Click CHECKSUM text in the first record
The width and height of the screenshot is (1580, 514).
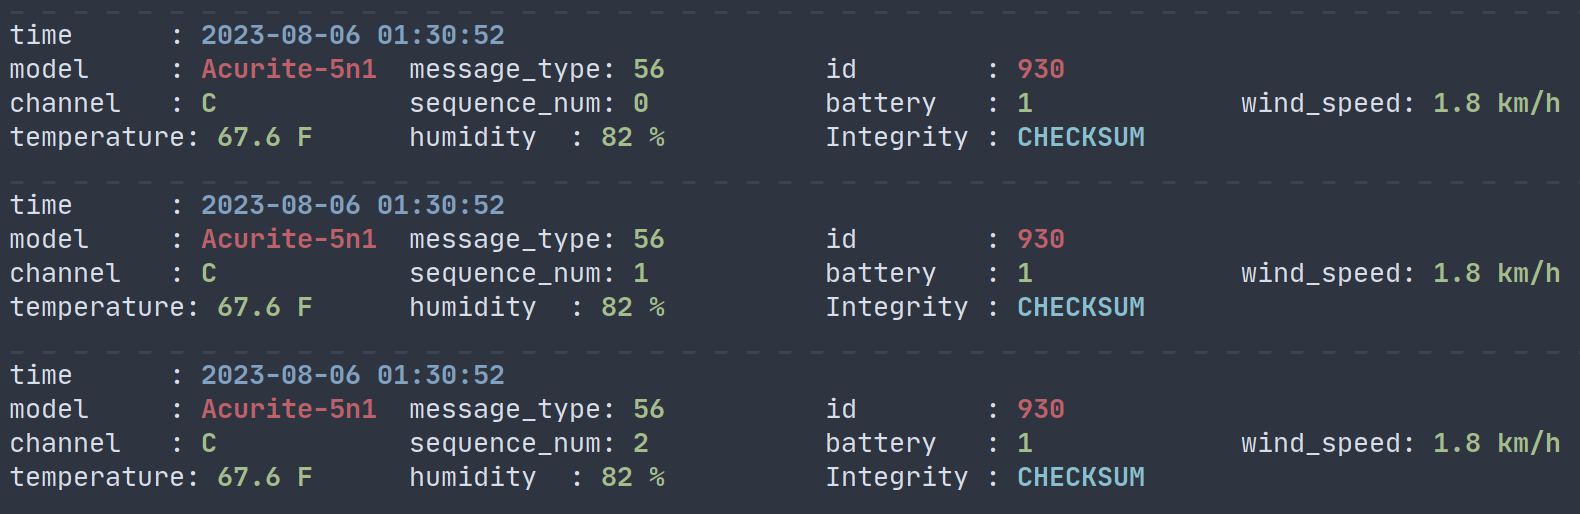1081,137
